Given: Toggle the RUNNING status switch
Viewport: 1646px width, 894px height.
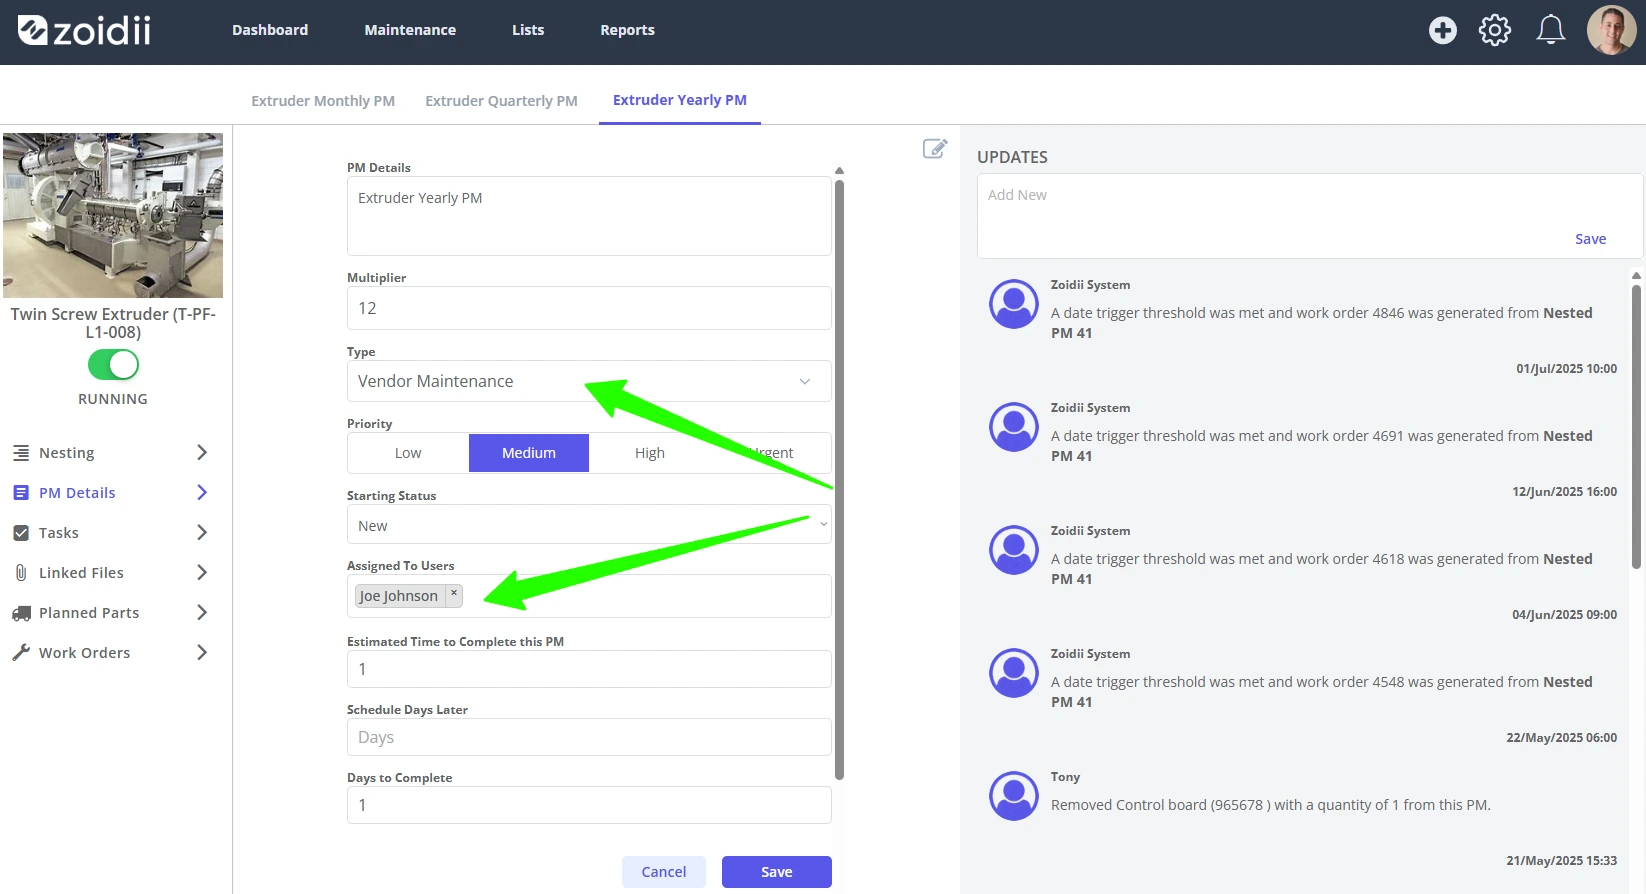Looking at the screenshot, I should pyautogui.click(x=113, y=365).
